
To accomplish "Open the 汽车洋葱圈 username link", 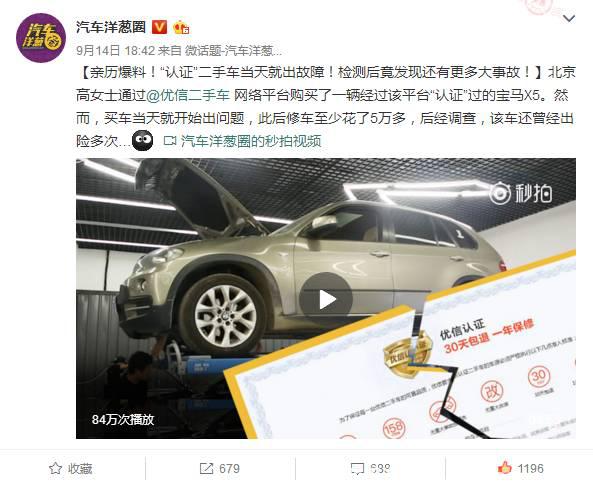I will [x=111, y=27].
